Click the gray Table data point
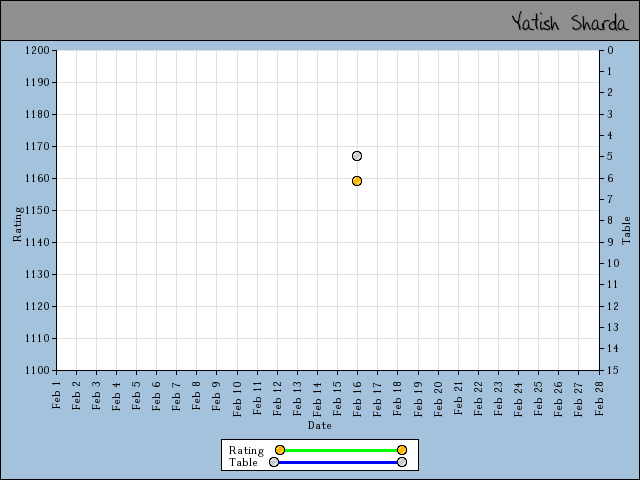 pyautogui.click(x=357, y=156)
